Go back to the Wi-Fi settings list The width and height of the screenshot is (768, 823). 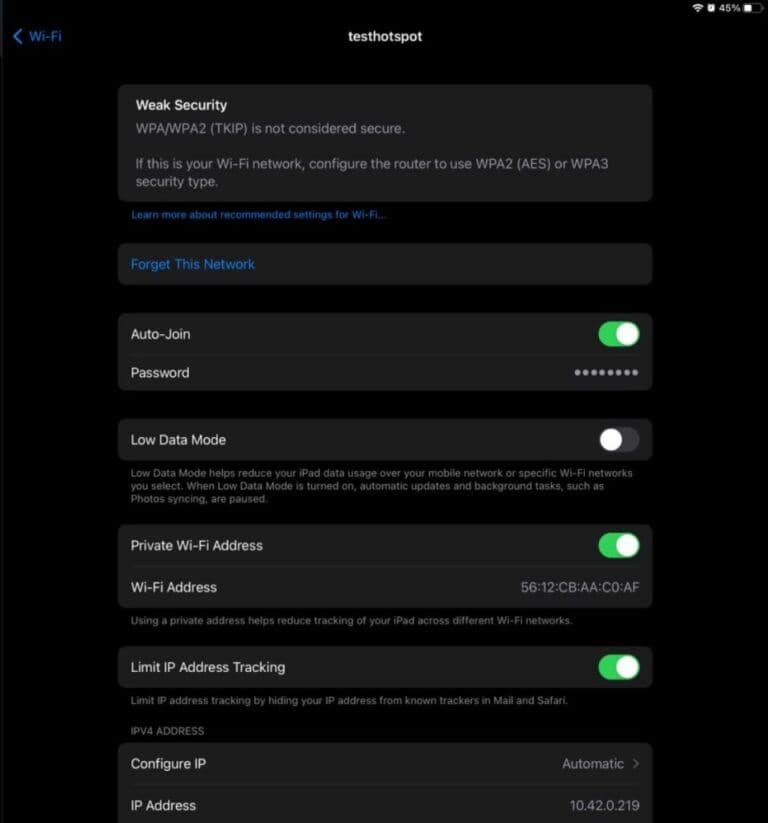(37, 36)
